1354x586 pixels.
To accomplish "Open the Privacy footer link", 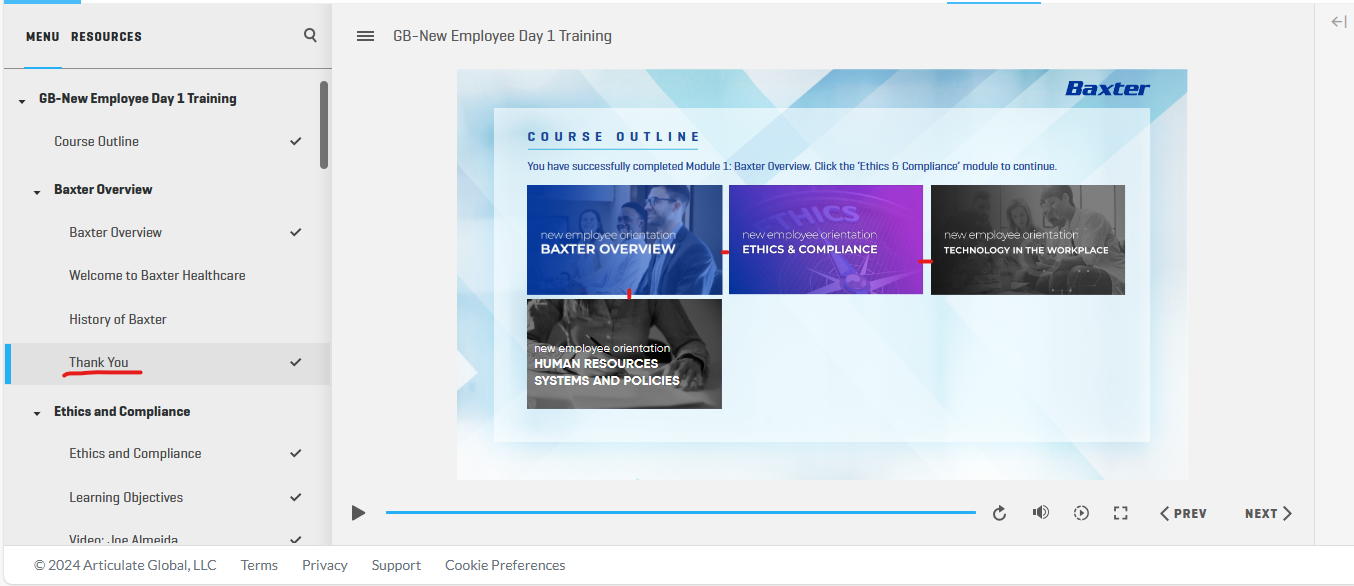I will point(325,565).
